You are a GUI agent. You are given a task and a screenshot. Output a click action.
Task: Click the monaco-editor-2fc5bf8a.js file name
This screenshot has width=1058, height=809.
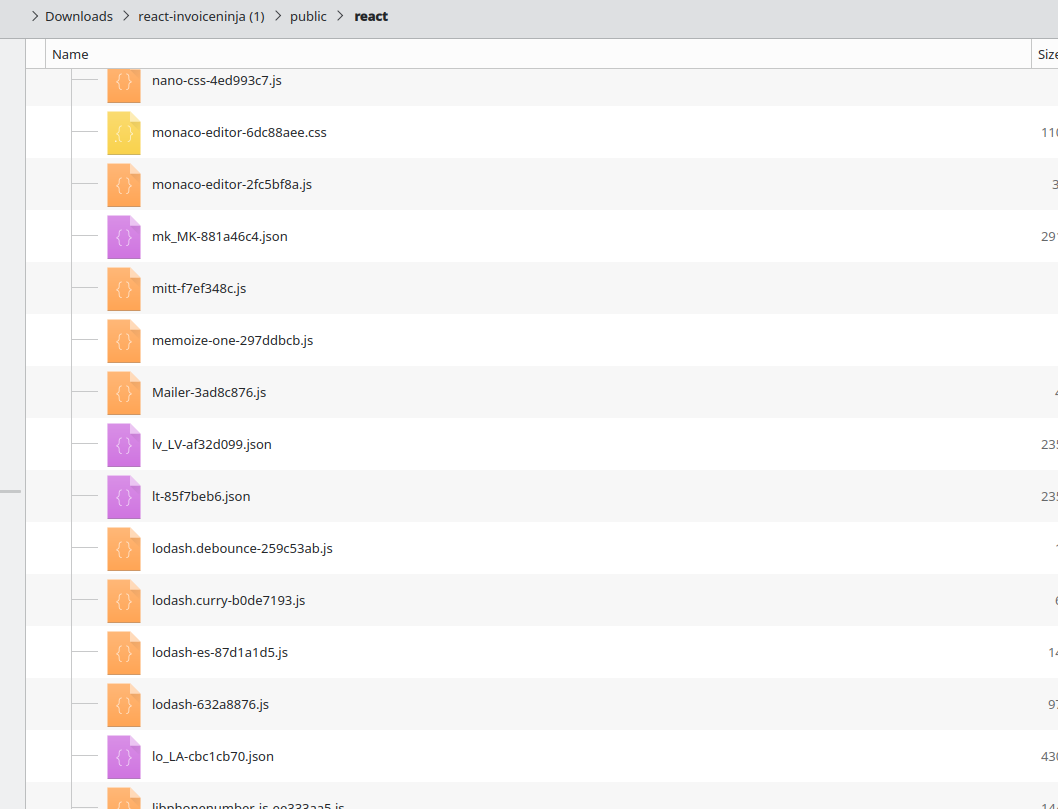(x=231, y=184)
